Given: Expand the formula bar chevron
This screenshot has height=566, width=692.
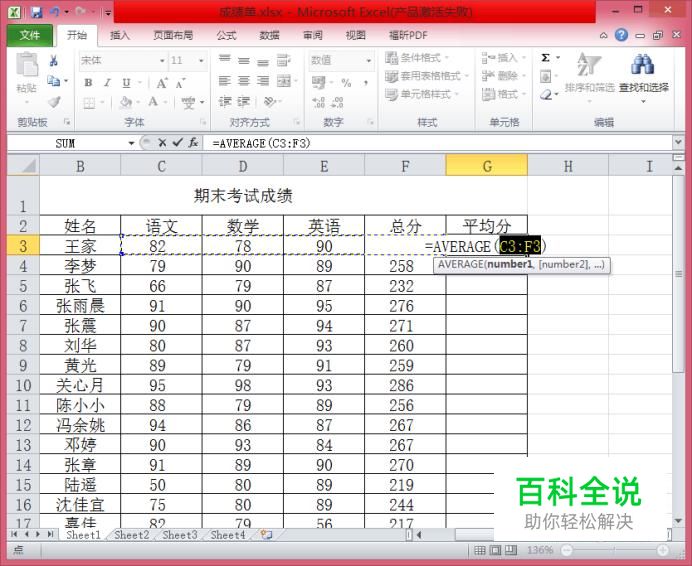Looking at the screenshot, I should (677, 143).
